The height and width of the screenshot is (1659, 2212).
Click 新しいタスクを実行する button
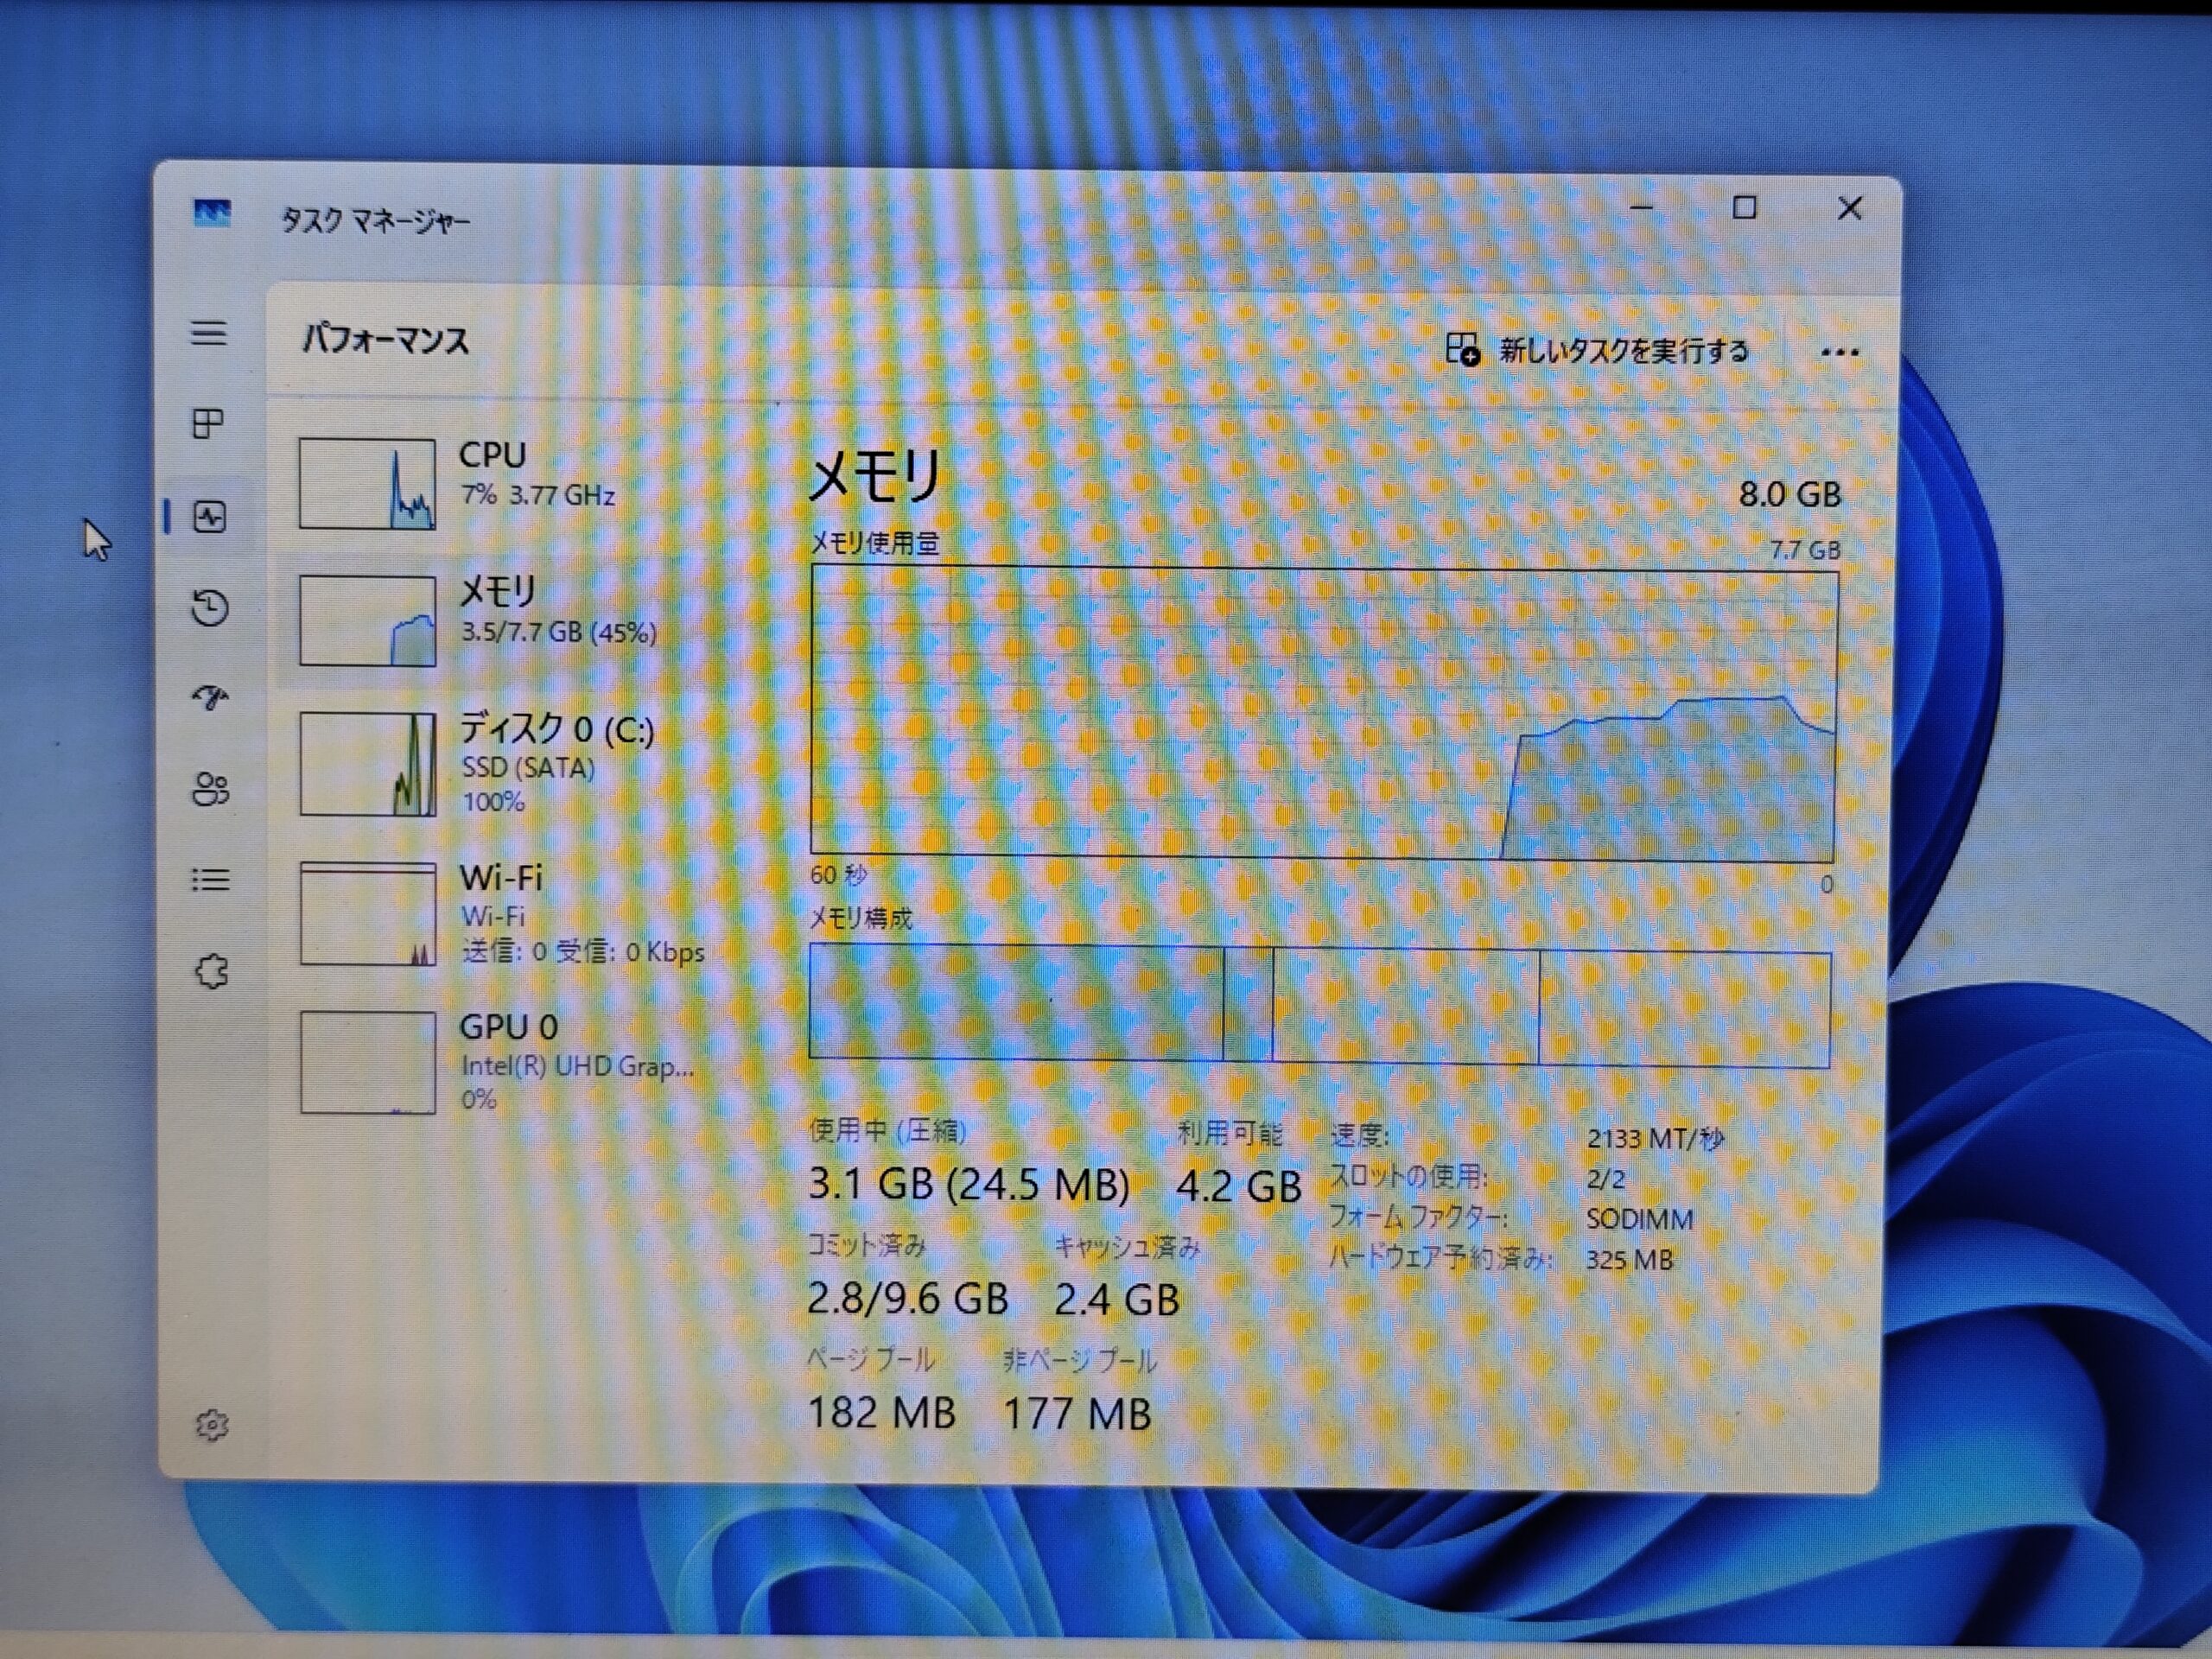(x=1597, y=351)
